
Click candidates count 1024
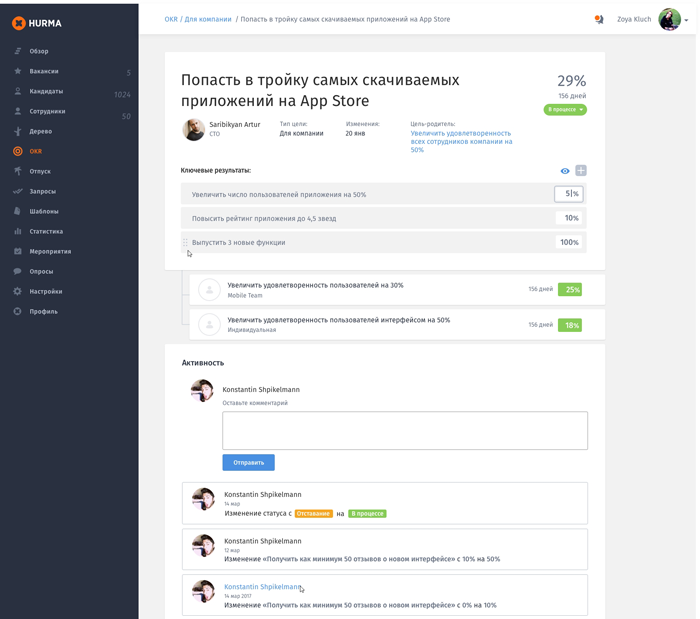(122, 95)
